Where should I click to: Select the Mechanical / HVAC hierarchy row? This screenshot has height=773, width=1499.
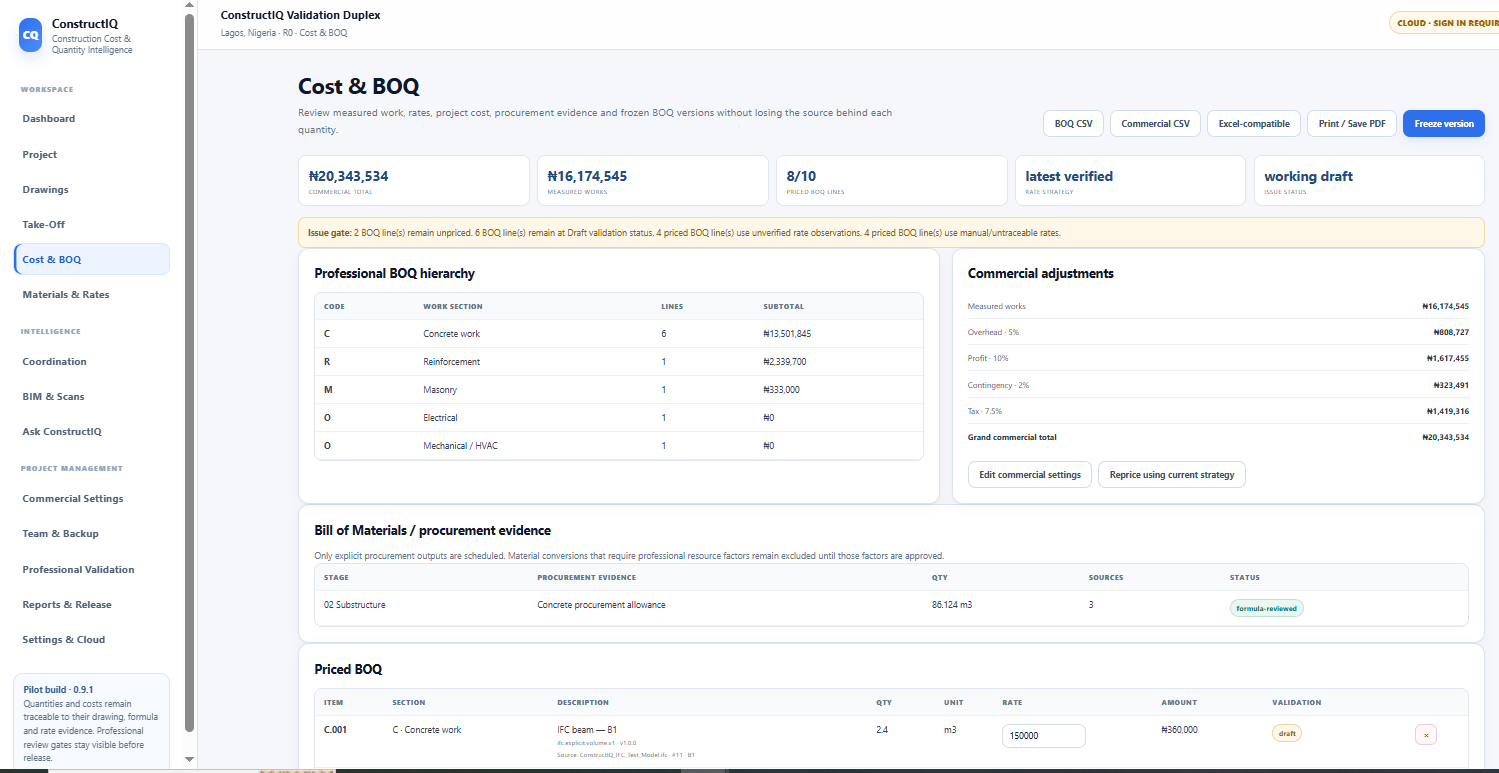[x=619, y=446]
